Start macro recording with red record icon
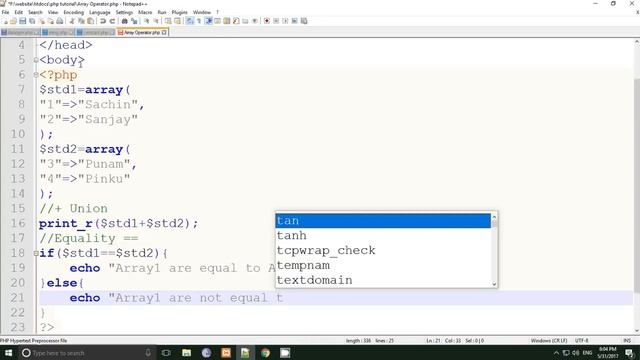The image size is (640, 360). pyautogui.click(x=267, y=21)
